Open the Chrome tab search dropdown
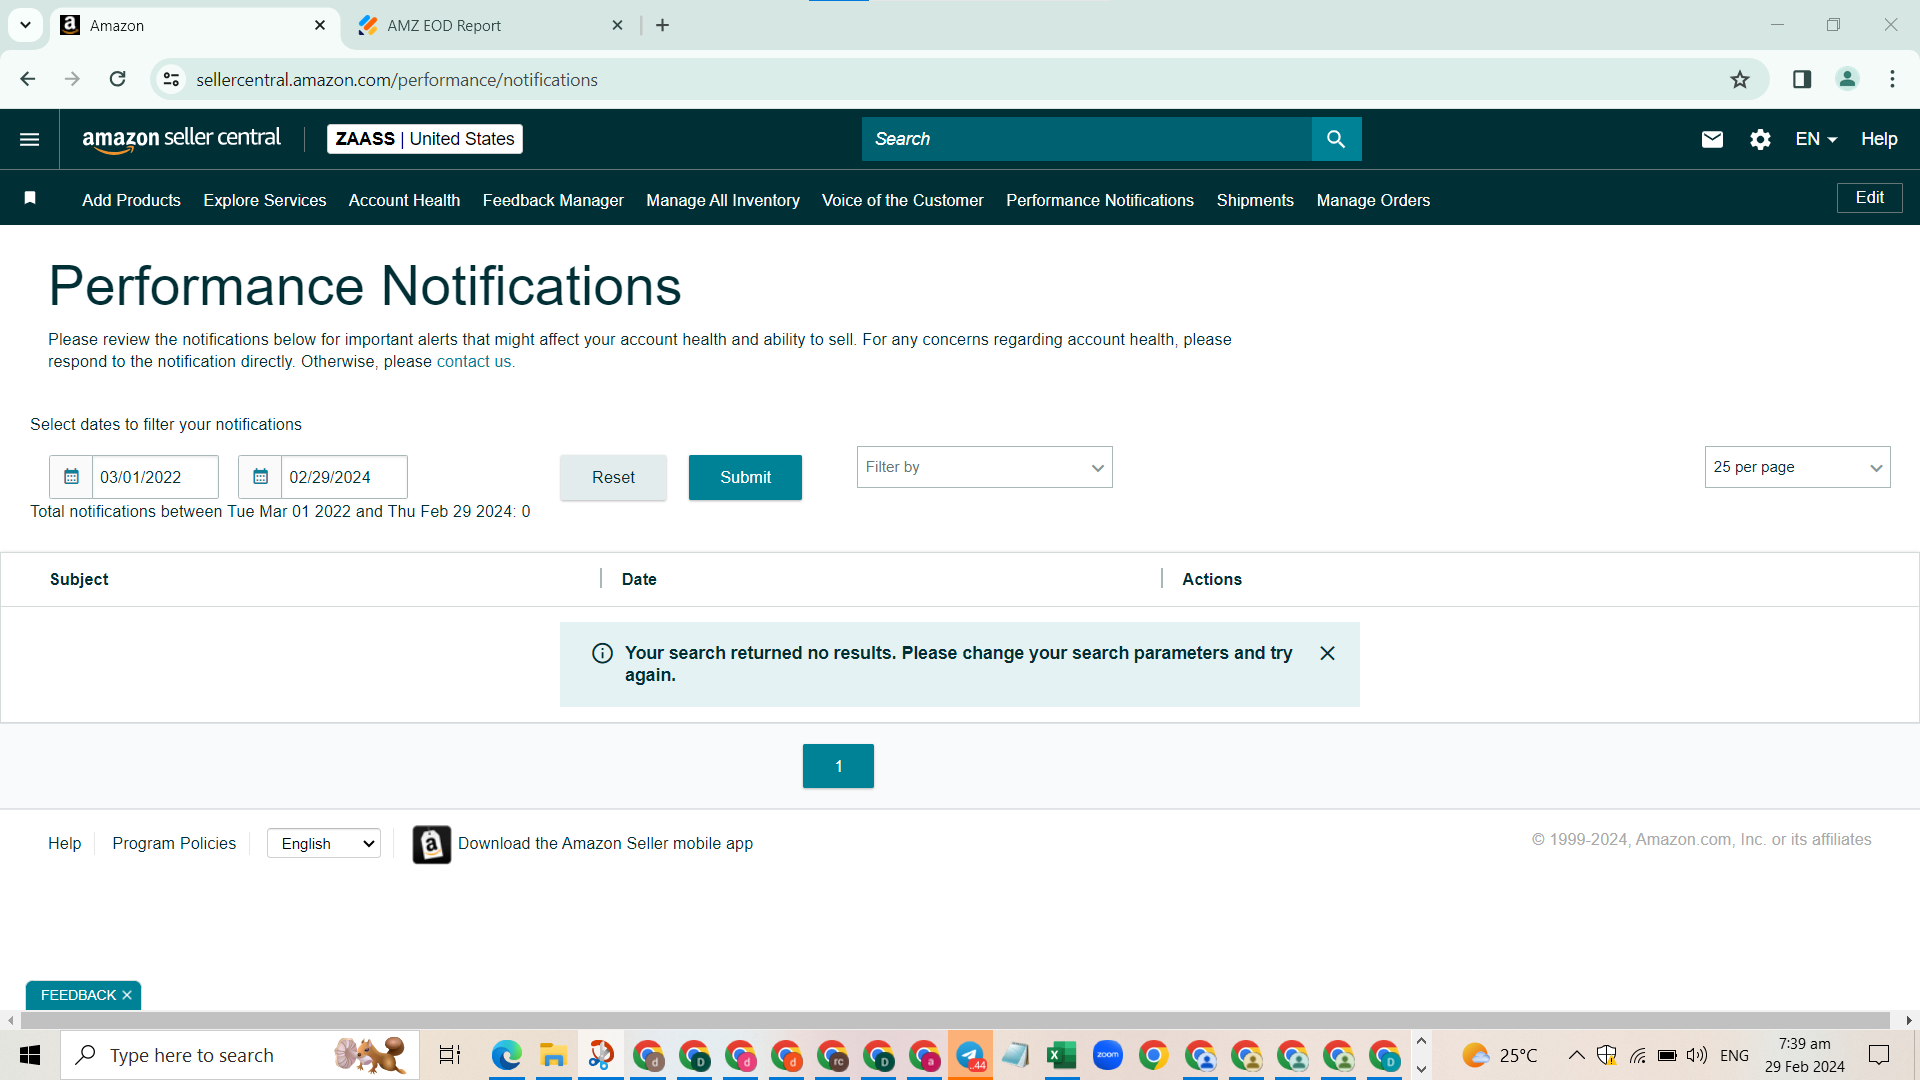 tap(25, 25)
